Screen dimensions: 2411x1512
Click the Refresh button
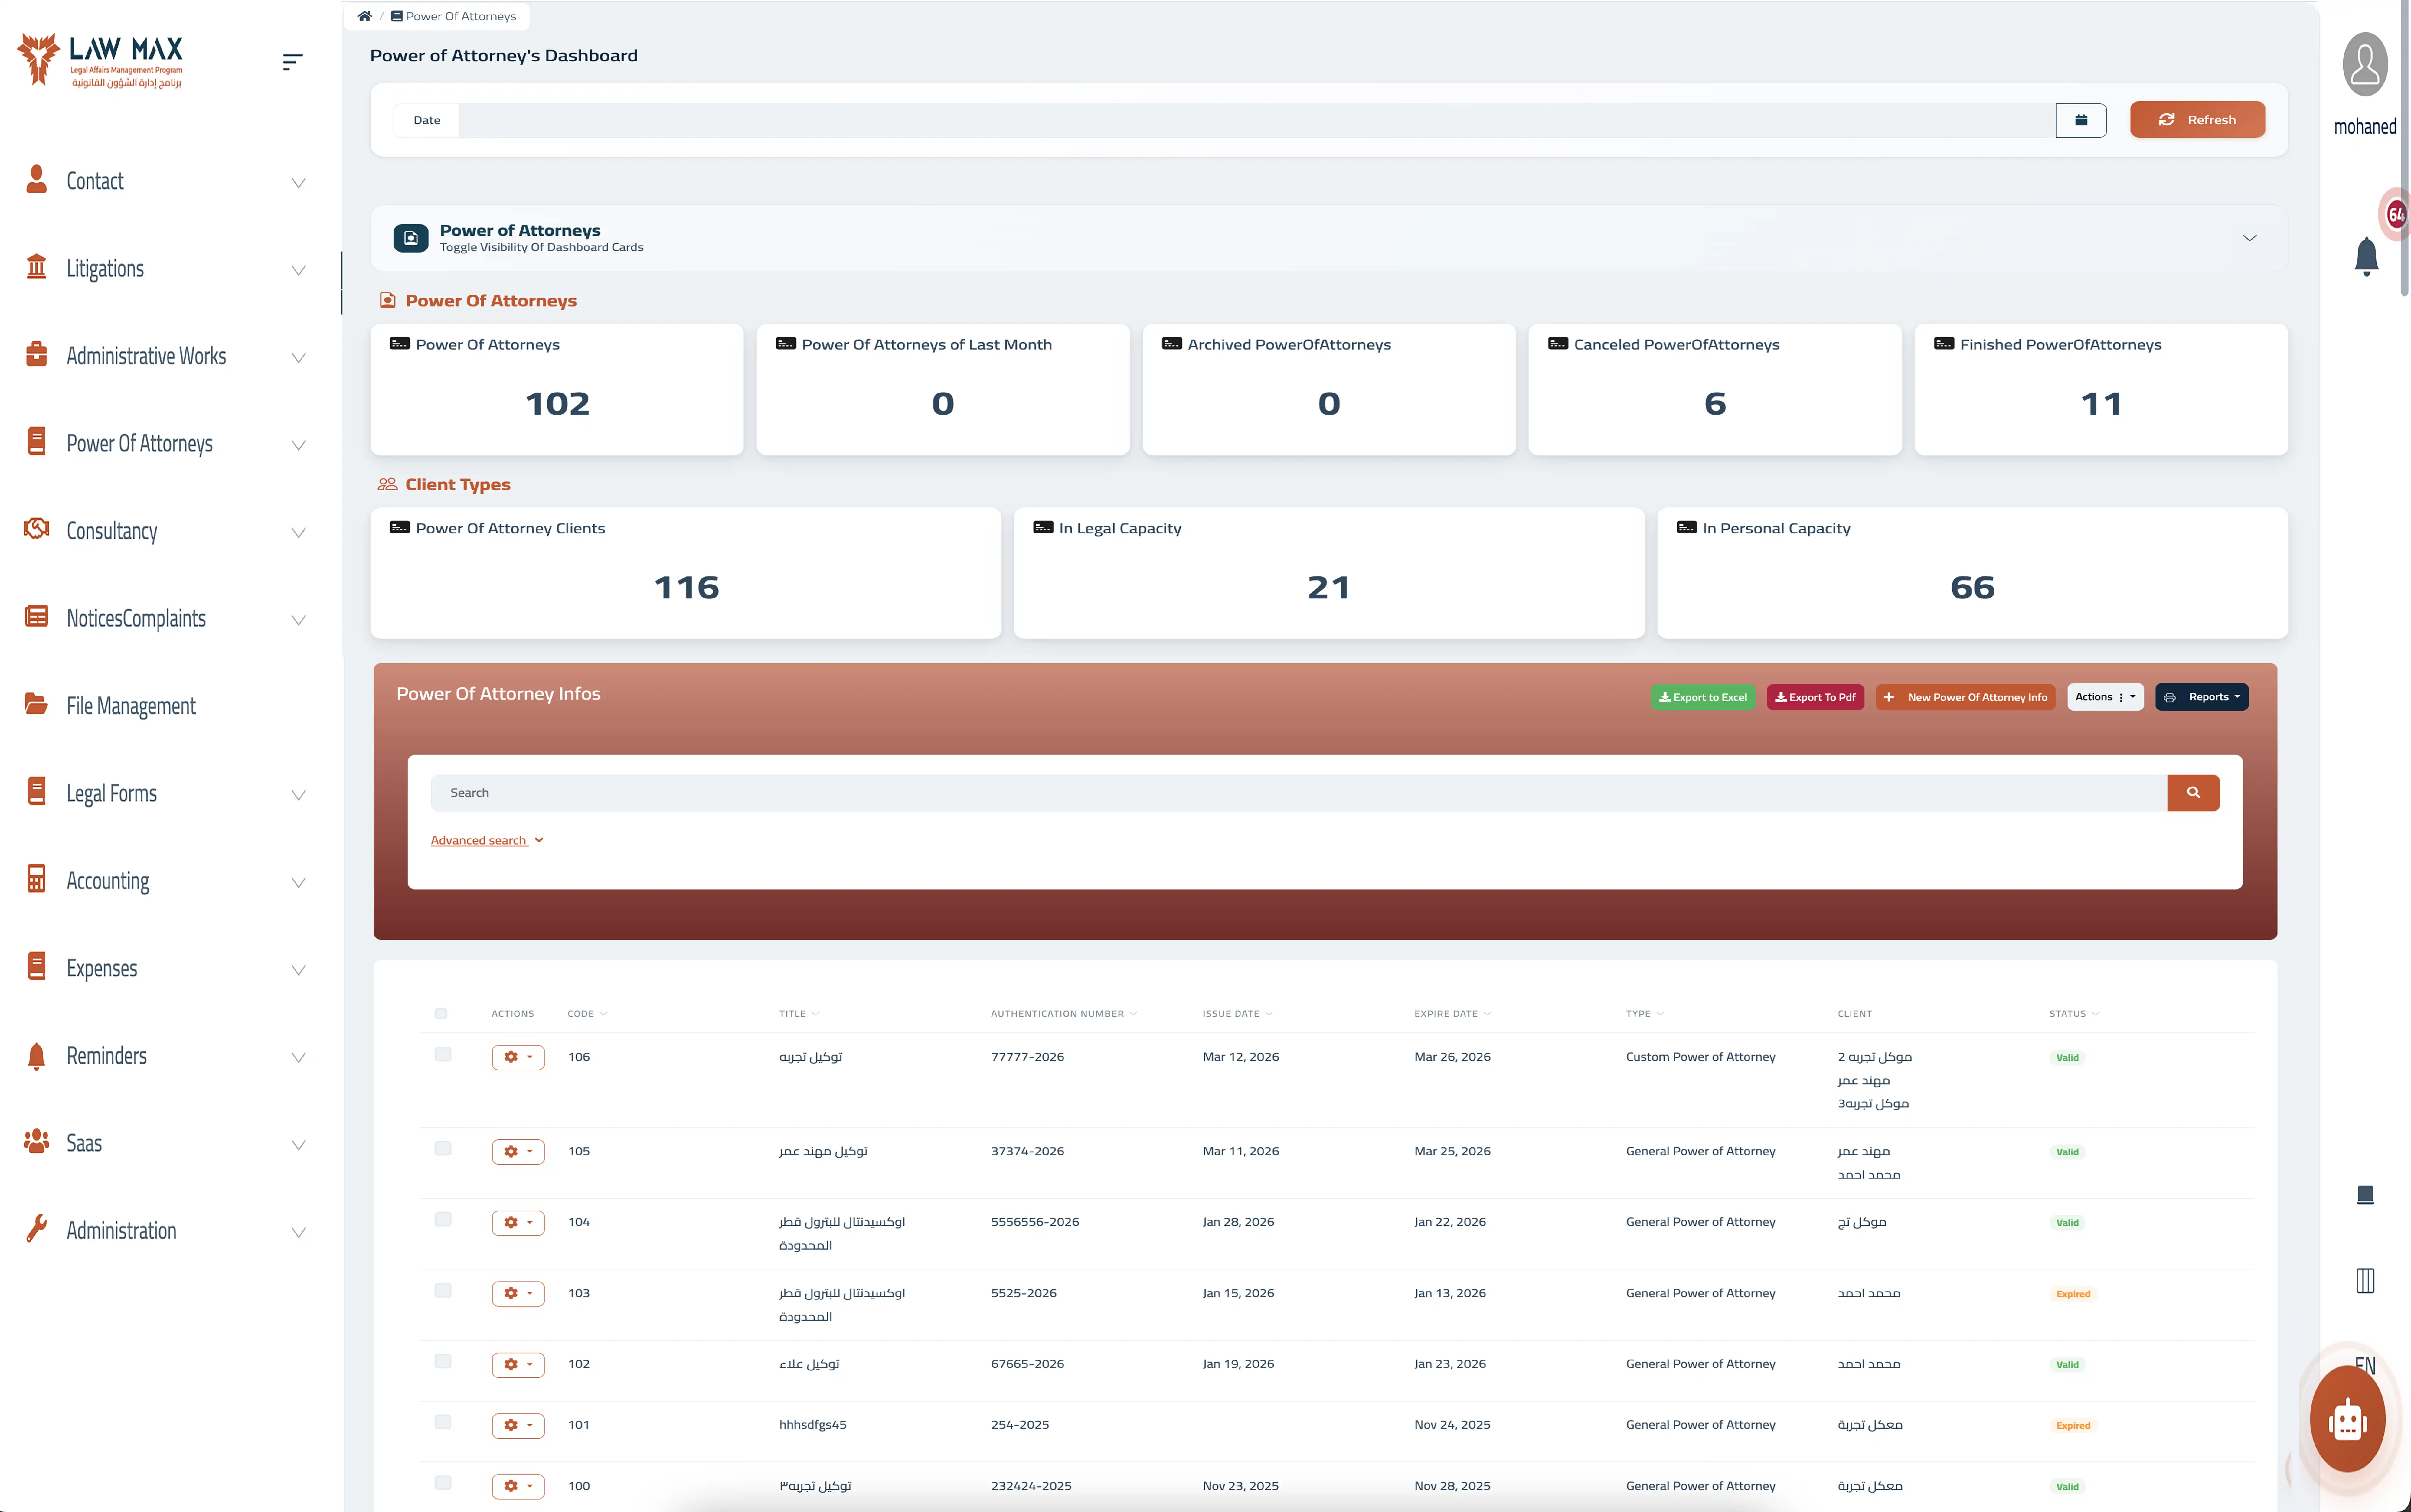pos(2197,120)
